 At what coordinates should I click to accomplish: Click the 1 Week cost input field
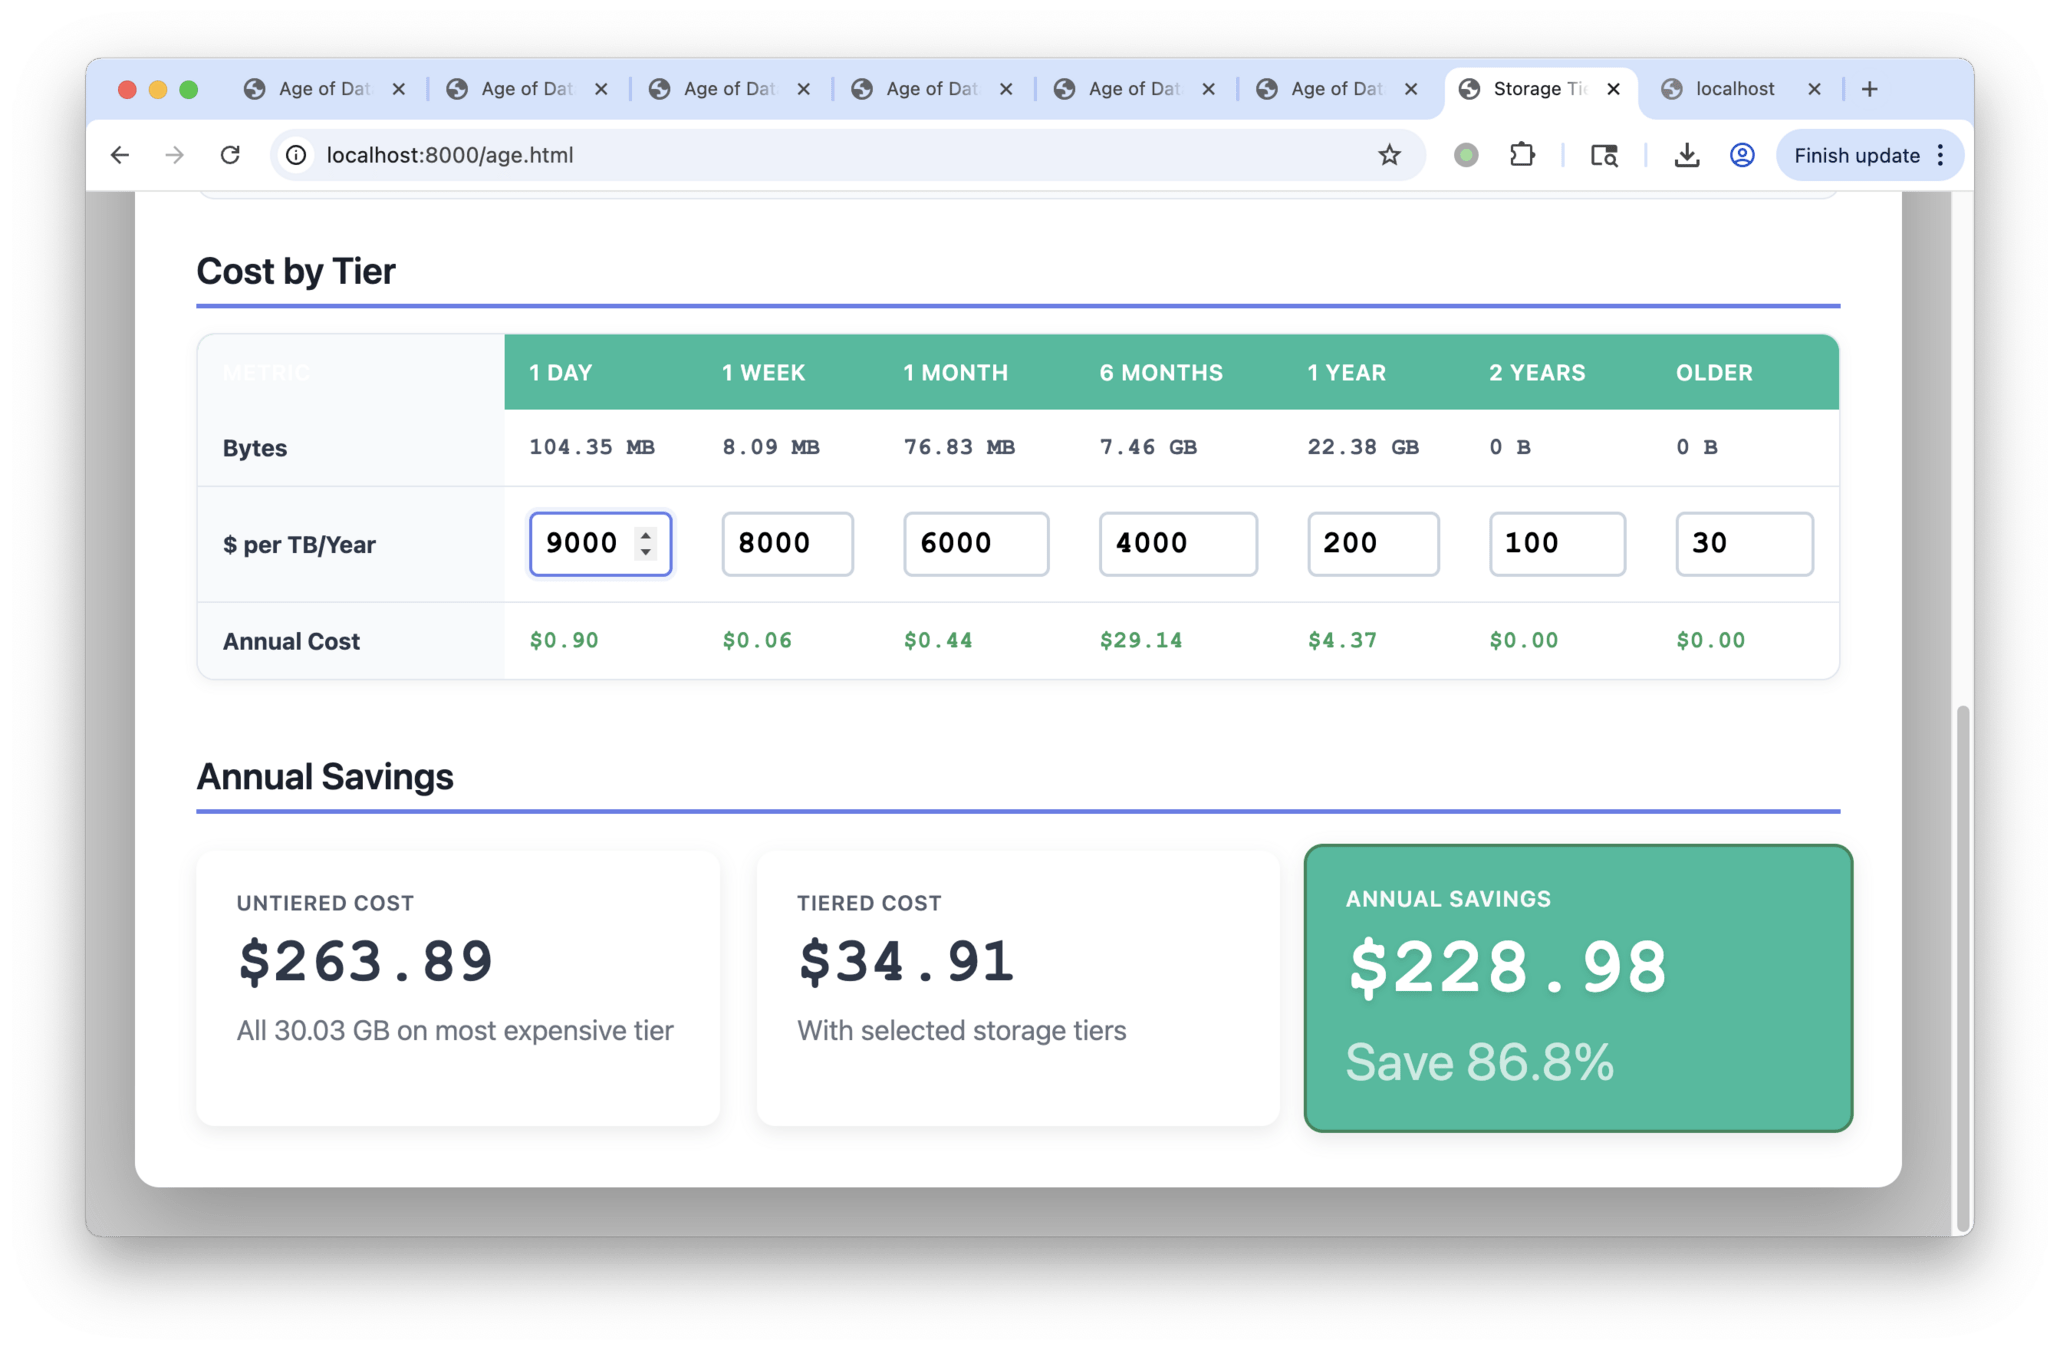tap(786, 544)
